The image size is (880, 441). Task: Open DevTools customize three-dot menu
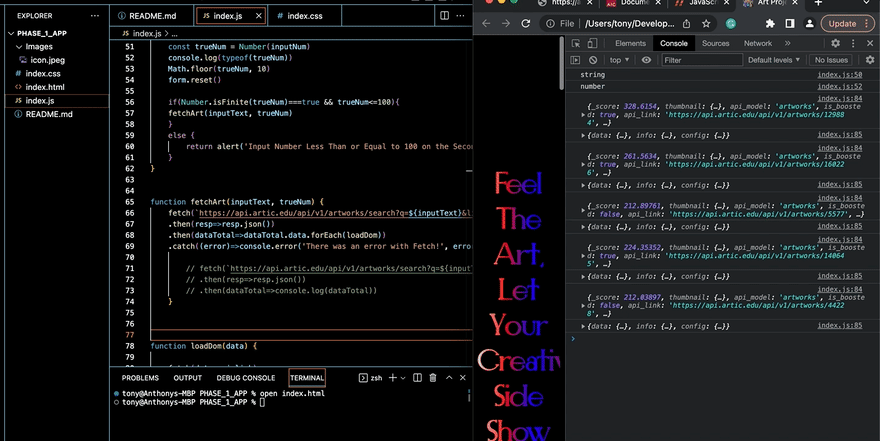pos(853,43)
